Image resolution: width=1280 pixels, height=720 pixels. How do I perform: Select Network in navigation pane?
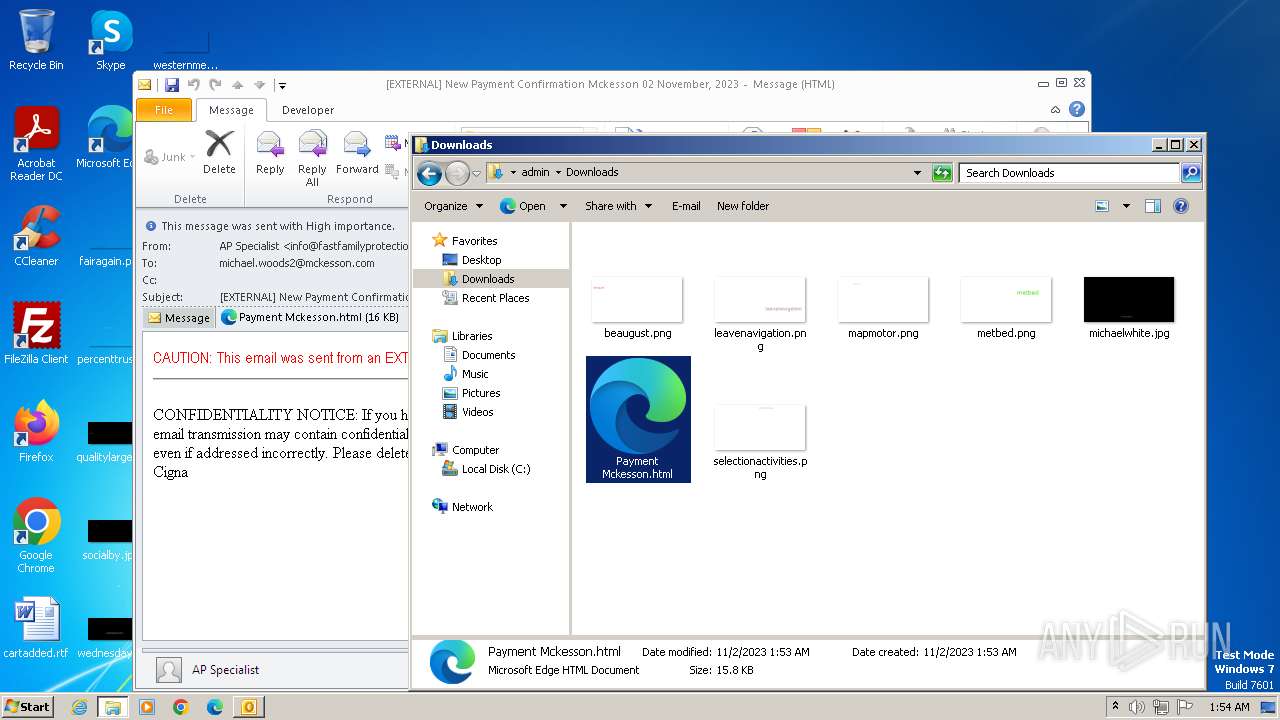pyautogui.click(x=472, y=507)
